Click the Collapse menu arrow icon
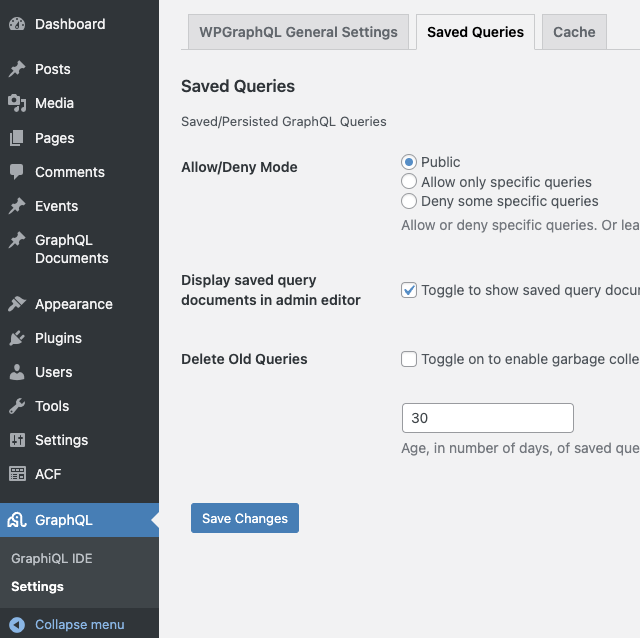The height and width of the screenshot is (638, 640). tap(17, 625)
